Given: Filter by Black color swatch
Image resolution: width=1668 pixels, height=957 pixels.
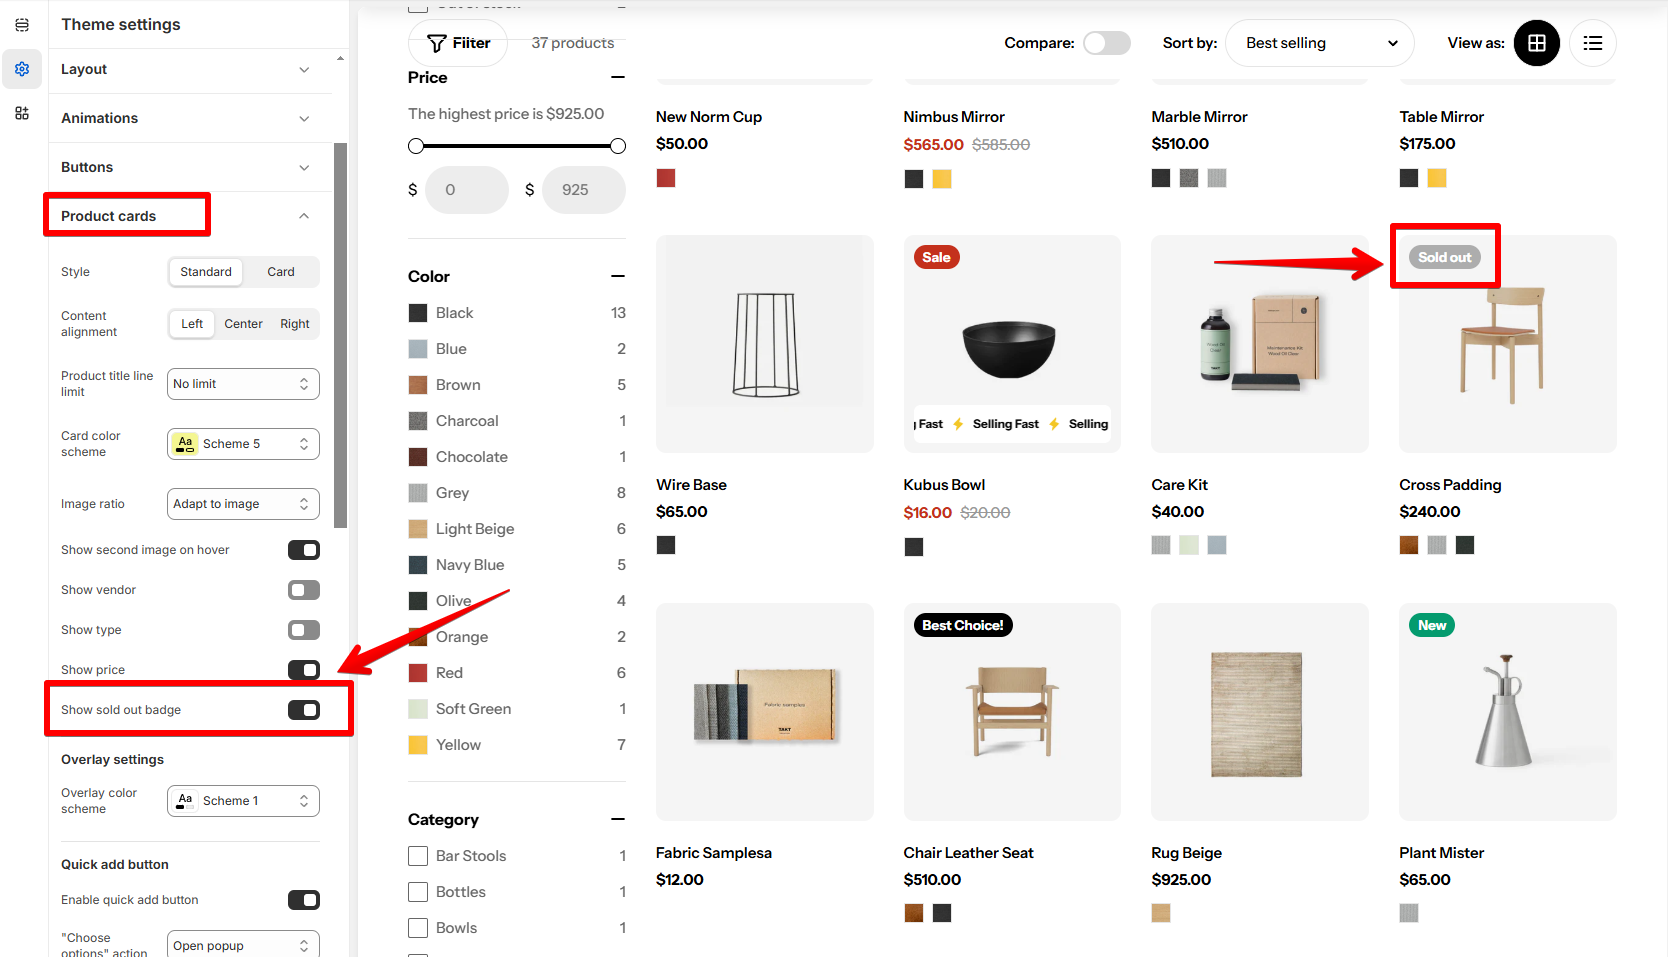Looking at the screenshot, I should [x=418, y=313].
